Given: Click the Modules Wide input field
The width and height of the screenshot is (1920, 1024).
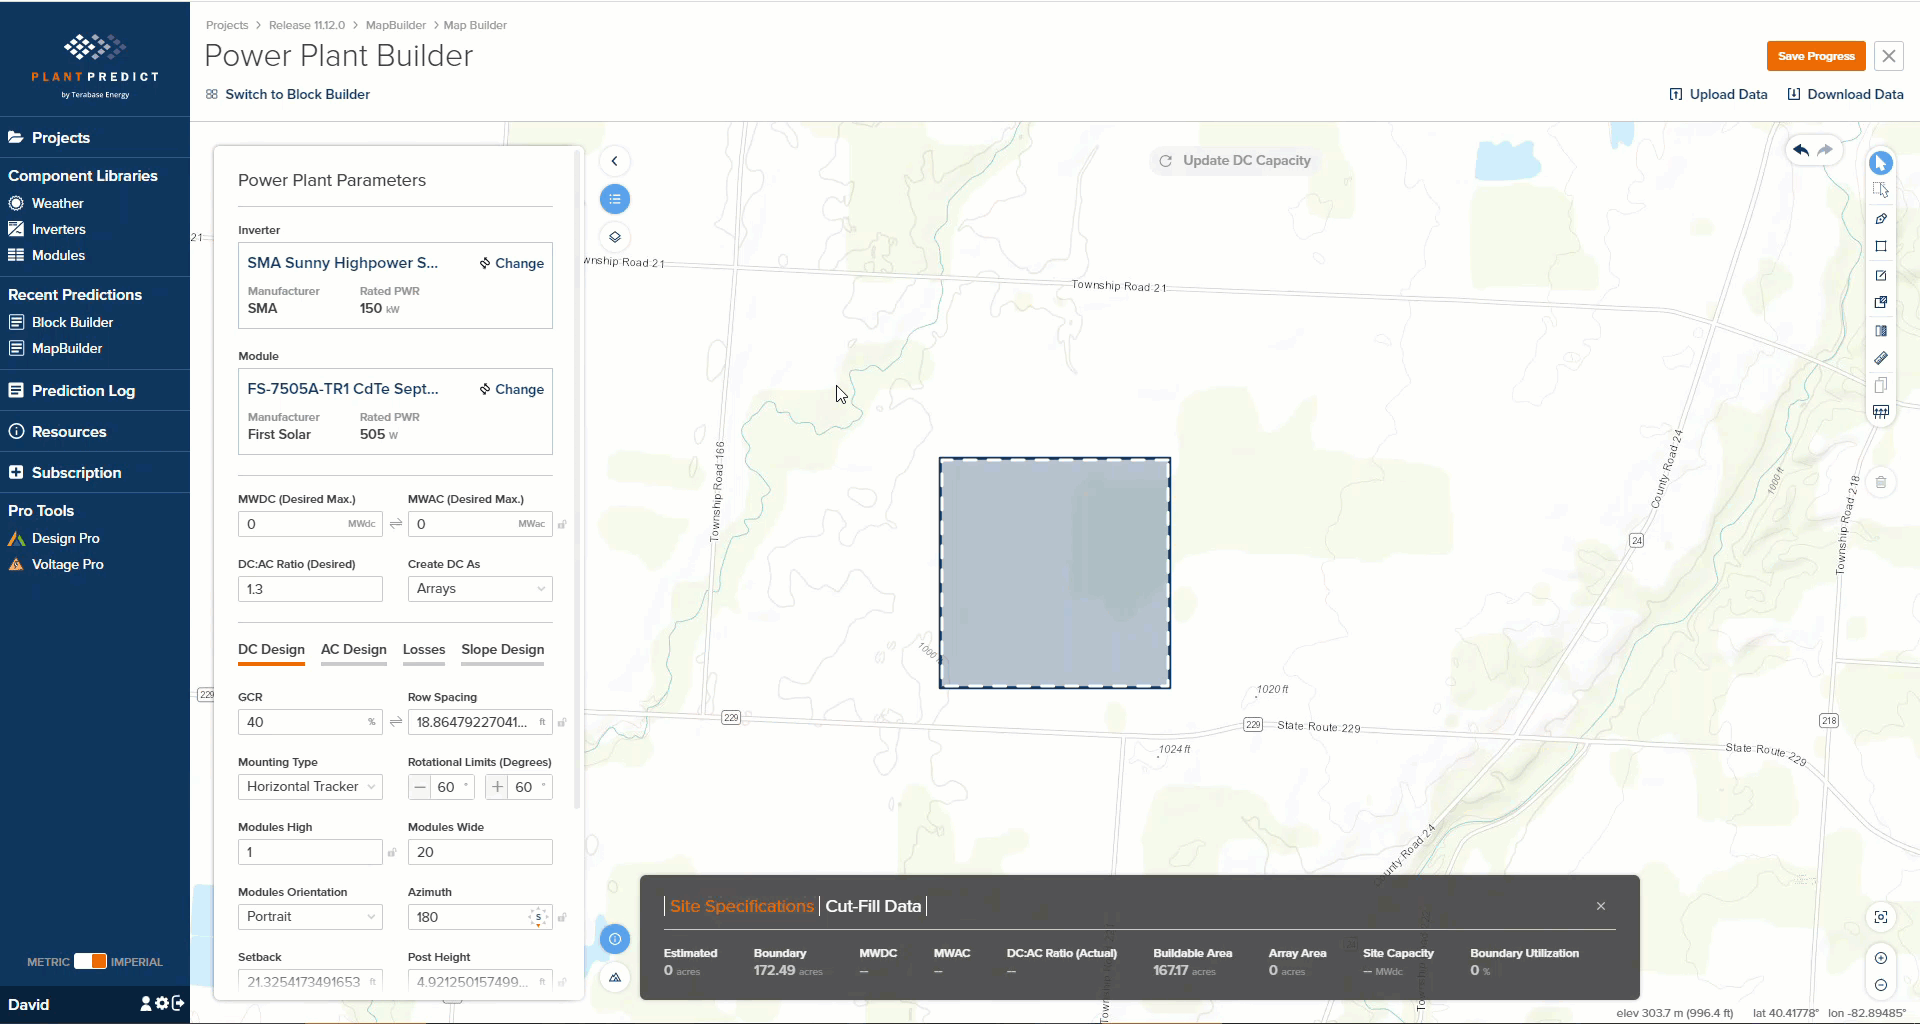Looking at the screenshot, I should click(x=480, y=852).
